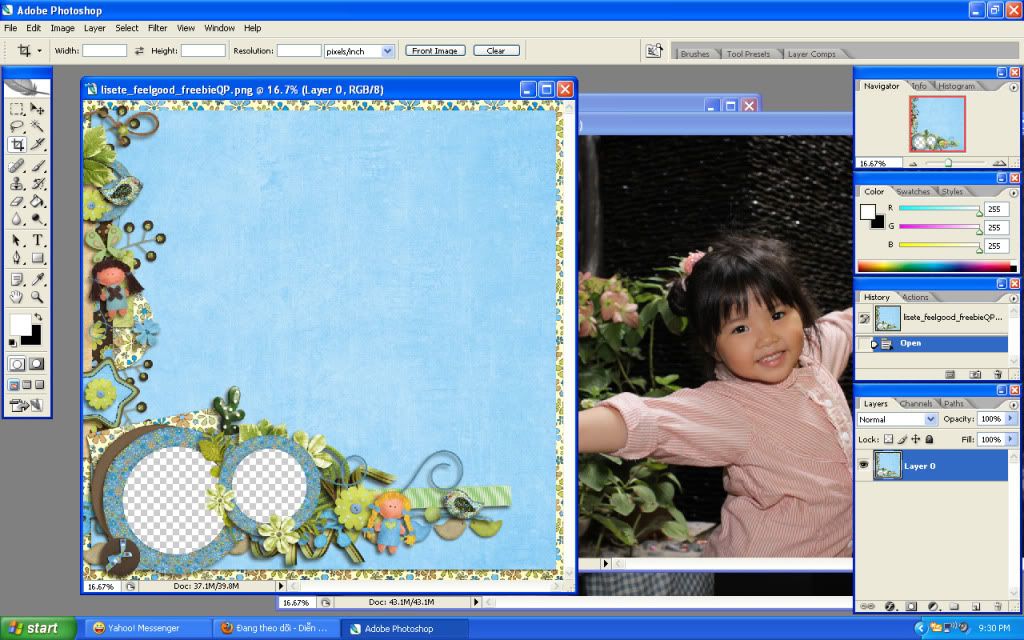The image size is (1024, 640).
Task: Open the Filter menu
Action: pyautogui.click(x=157, y=28)
